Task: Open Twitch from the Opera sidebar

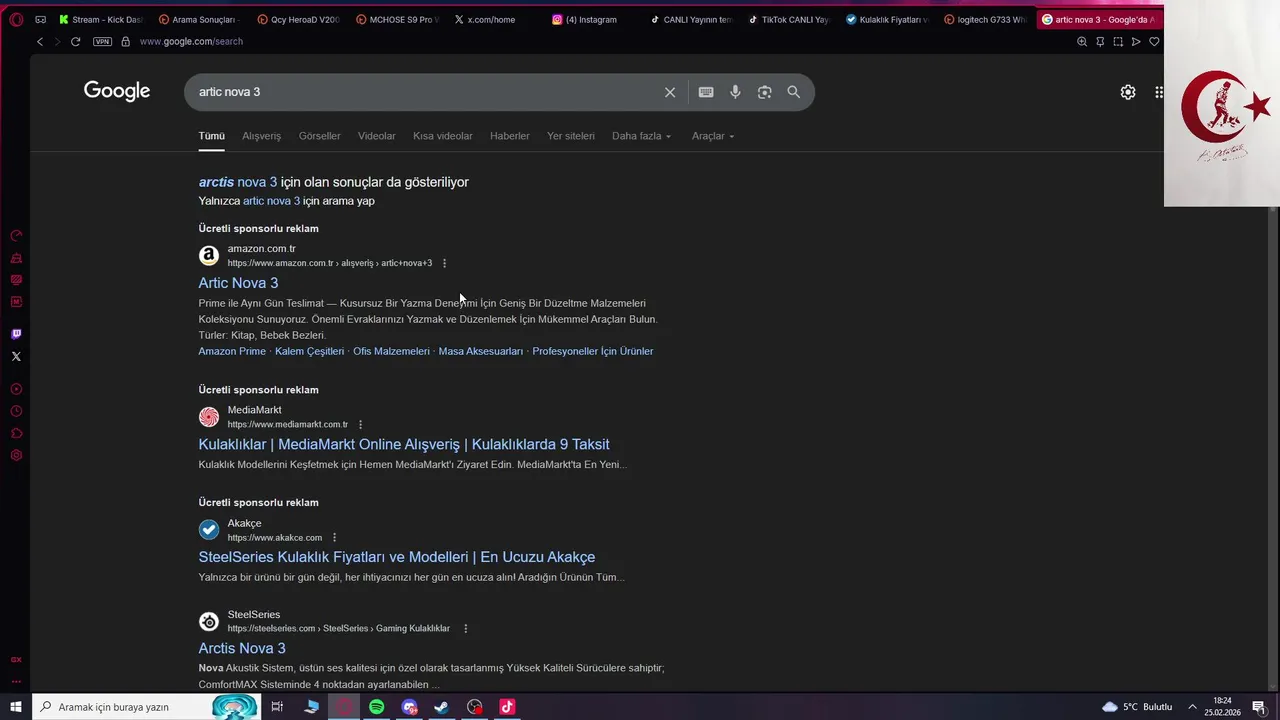Action: tap(16, 334)
